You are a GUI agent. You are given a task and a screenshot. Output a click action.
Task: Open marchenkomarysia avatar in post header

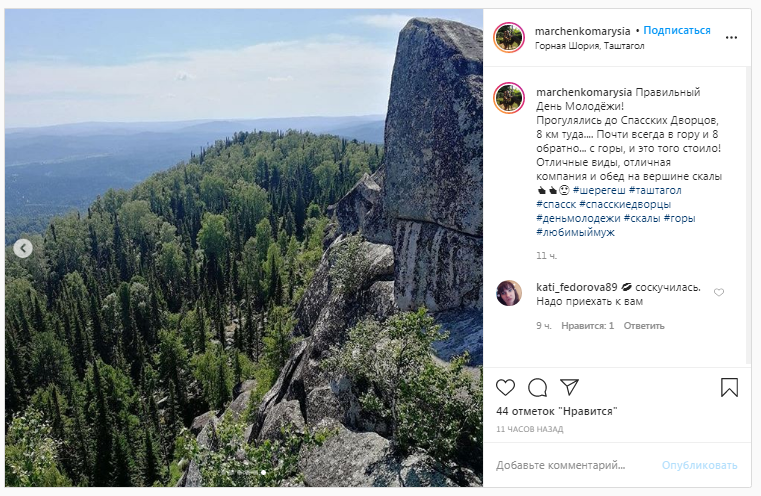coord(509,37)
